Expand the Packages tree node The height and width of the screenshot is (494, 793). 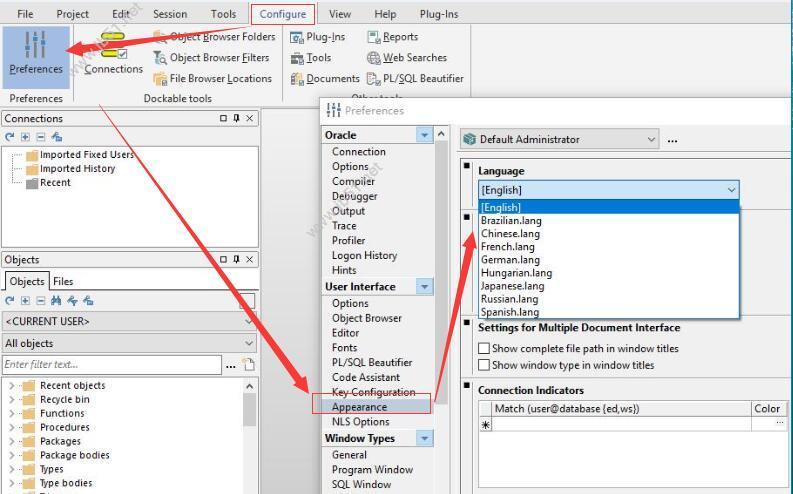[12, 441]
